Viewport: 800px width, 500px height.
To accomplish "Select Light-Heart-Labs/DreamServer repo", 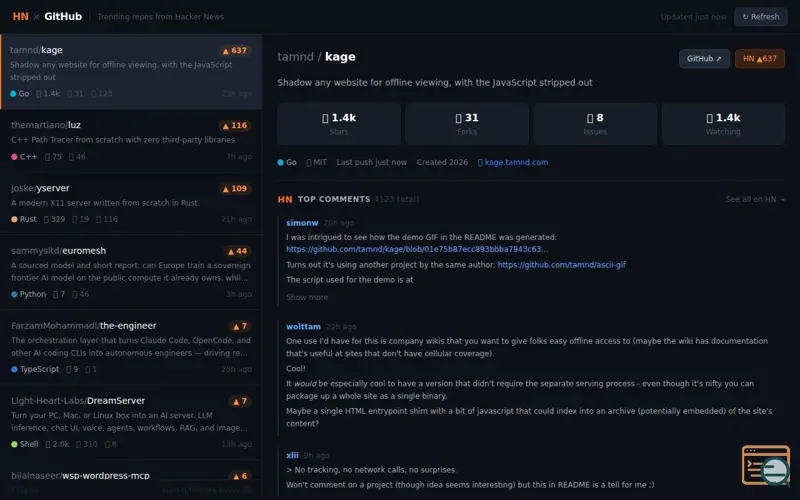I will point(131,422).
